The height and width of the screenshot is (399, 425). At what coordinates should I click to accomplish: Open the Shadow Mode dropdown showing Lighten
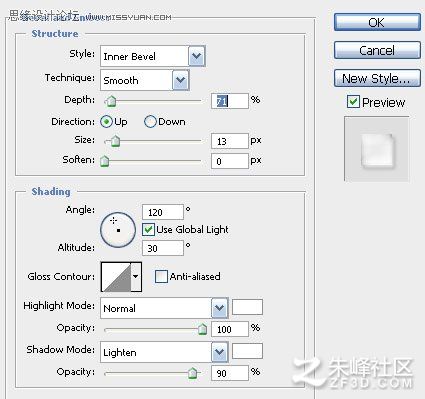point(164,352)
